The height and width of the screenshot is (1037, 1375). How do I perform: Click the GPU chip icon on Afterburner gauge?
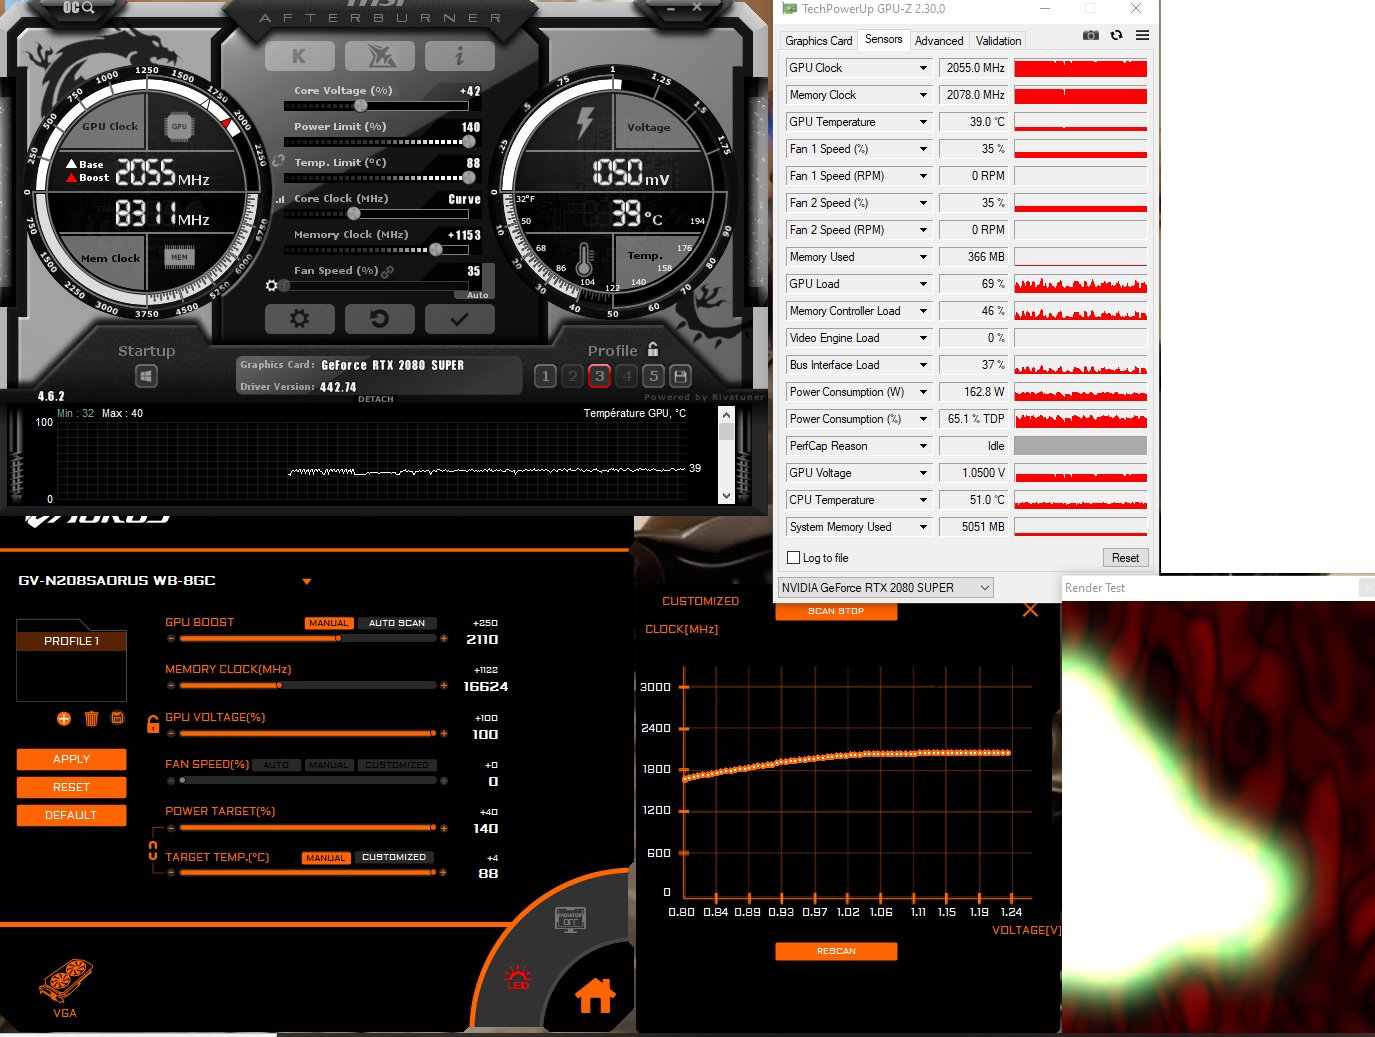tap(179, 127)
